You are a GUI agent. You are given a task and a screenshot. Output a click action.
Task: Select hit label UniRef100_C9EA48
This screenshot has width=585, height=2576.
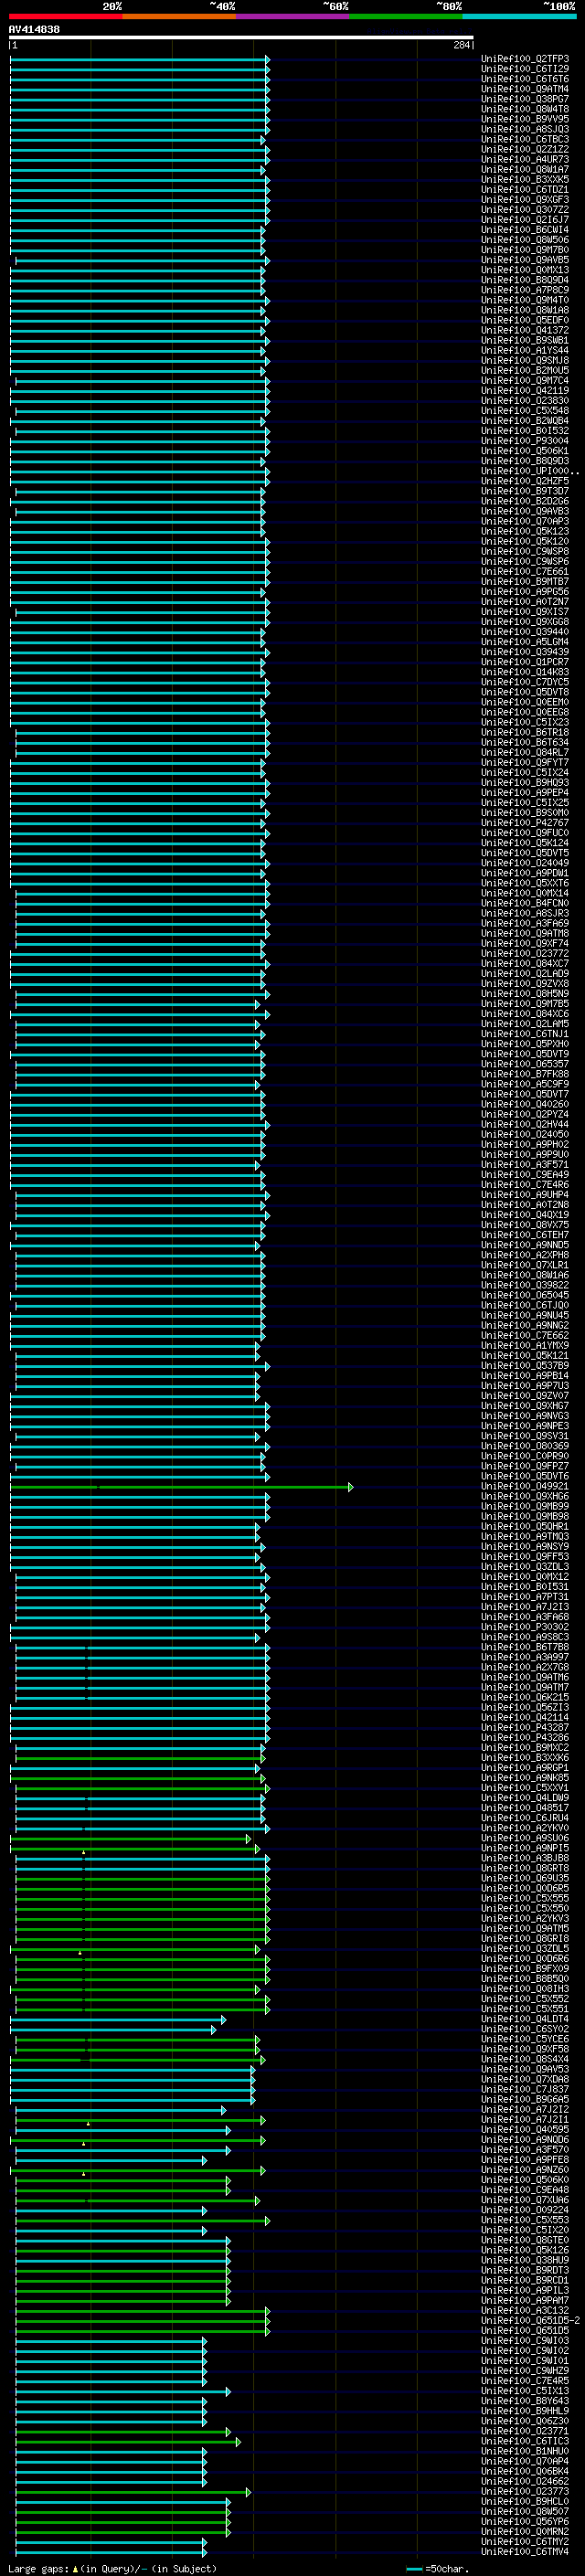[x=525, y=2189]
